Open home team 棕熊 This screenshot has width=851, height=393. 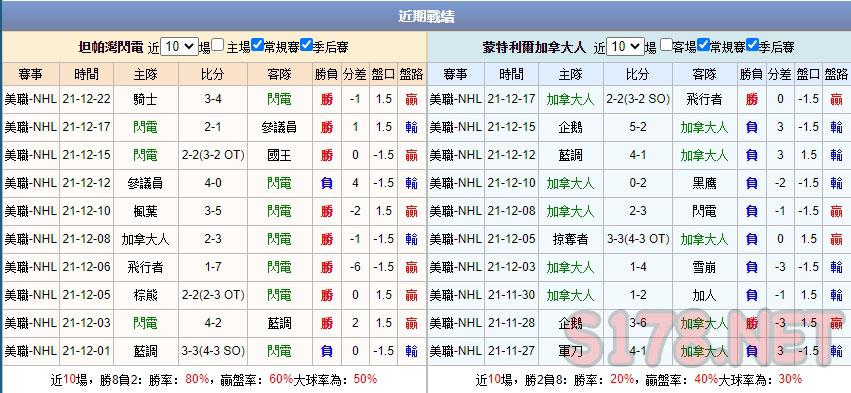[x=145, y=296]
